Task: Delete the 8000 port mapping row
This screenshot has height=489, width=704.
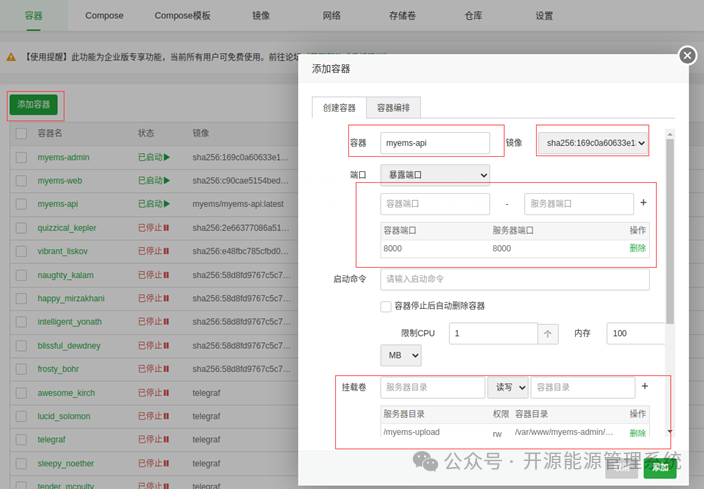Action: point(638,248)
